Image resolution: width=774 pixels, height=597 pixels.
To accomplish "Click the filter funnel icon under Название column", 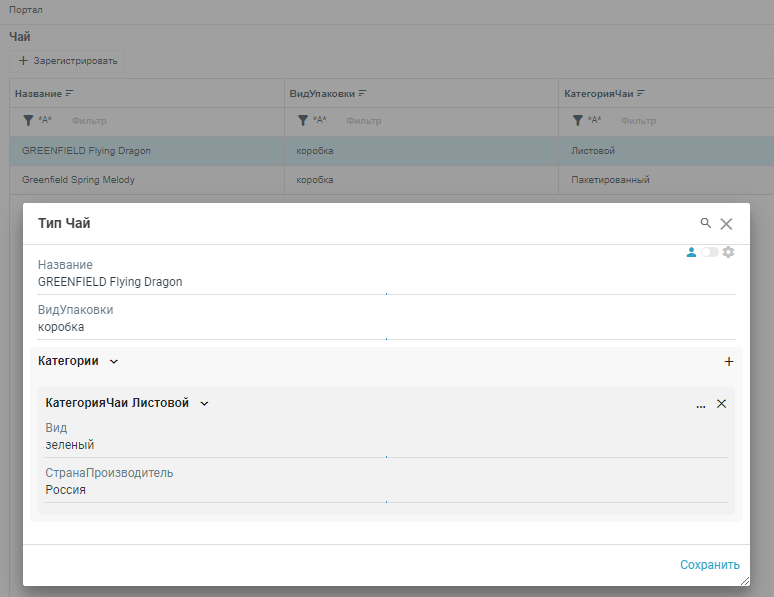I will [x=28, y=120].
